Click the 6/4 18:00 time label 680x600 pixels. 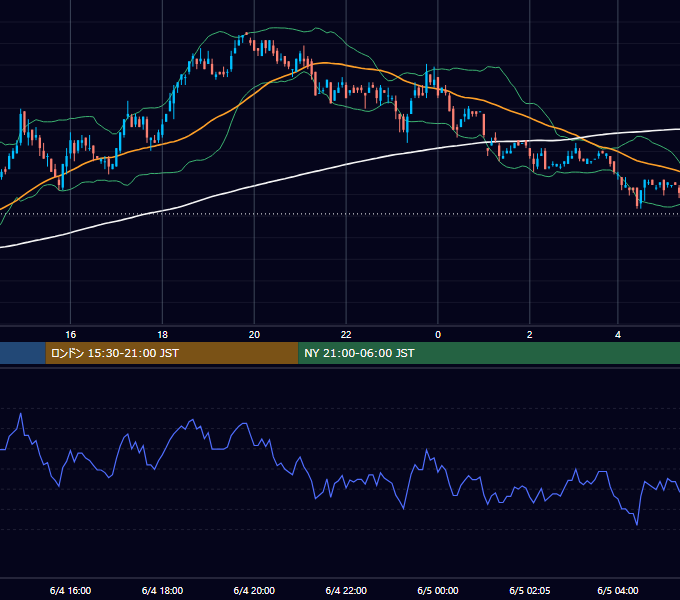coord(162,590)
